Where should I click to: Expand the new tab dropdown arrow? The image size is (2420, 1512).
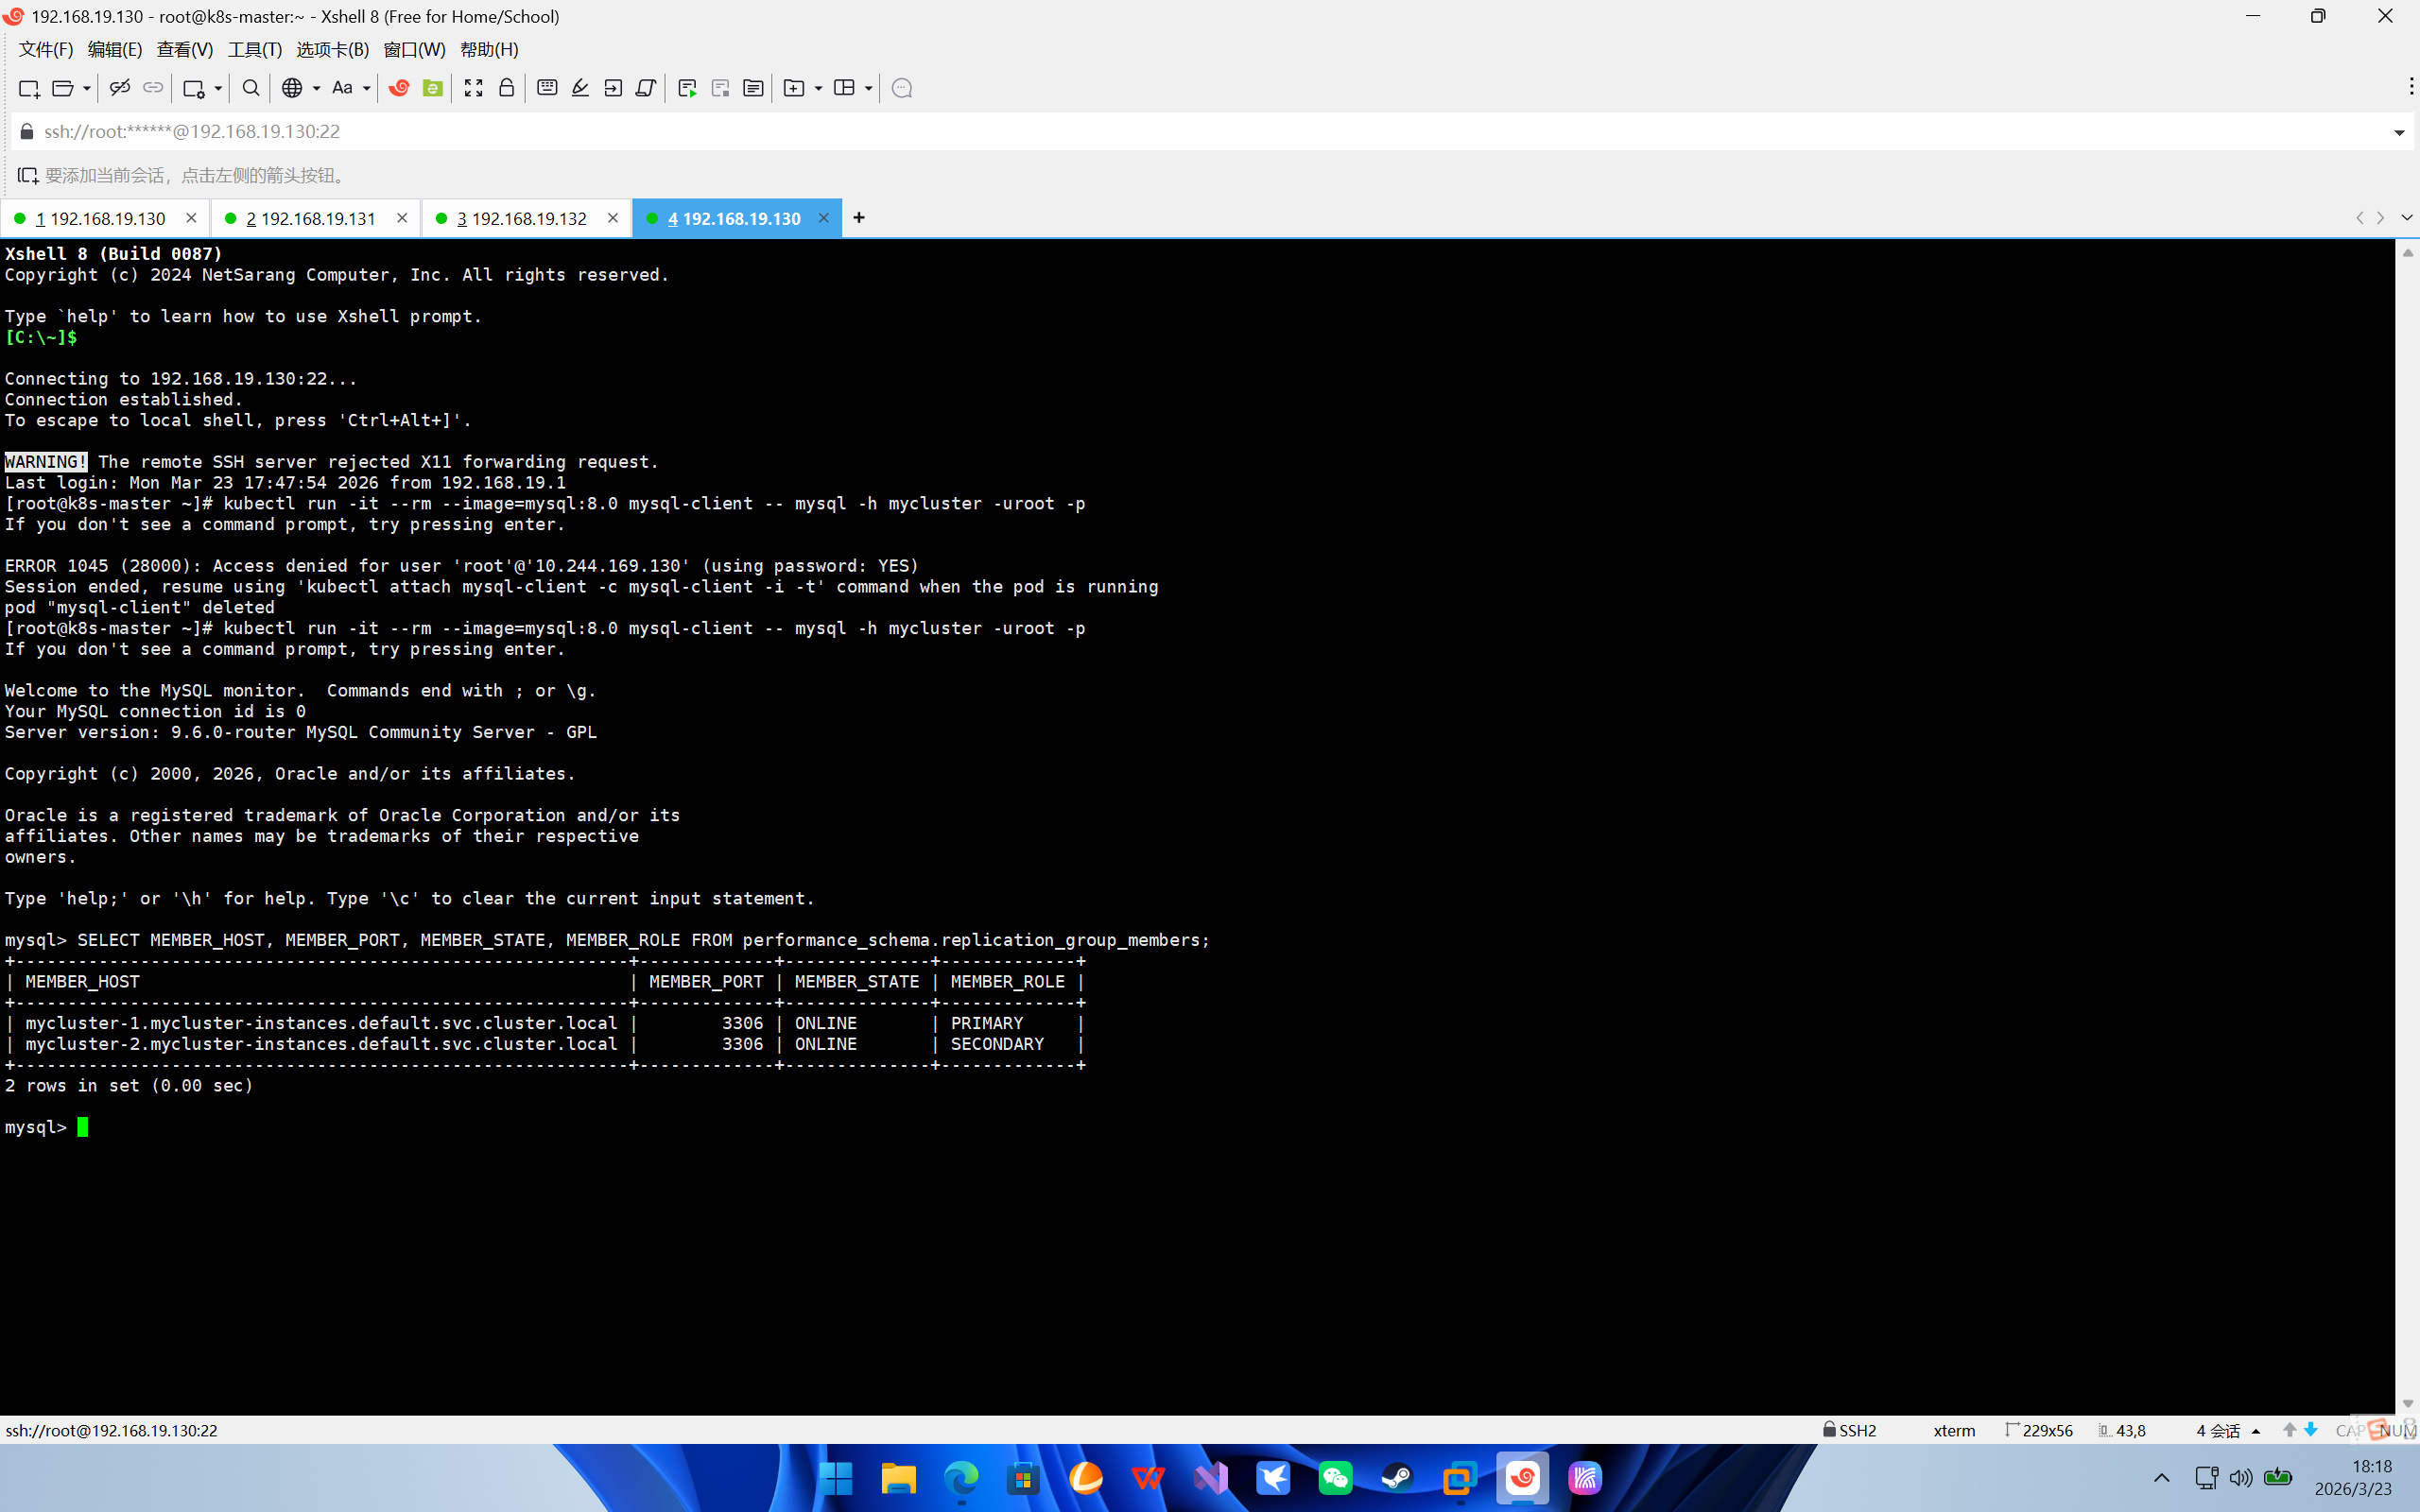(819, 88)
